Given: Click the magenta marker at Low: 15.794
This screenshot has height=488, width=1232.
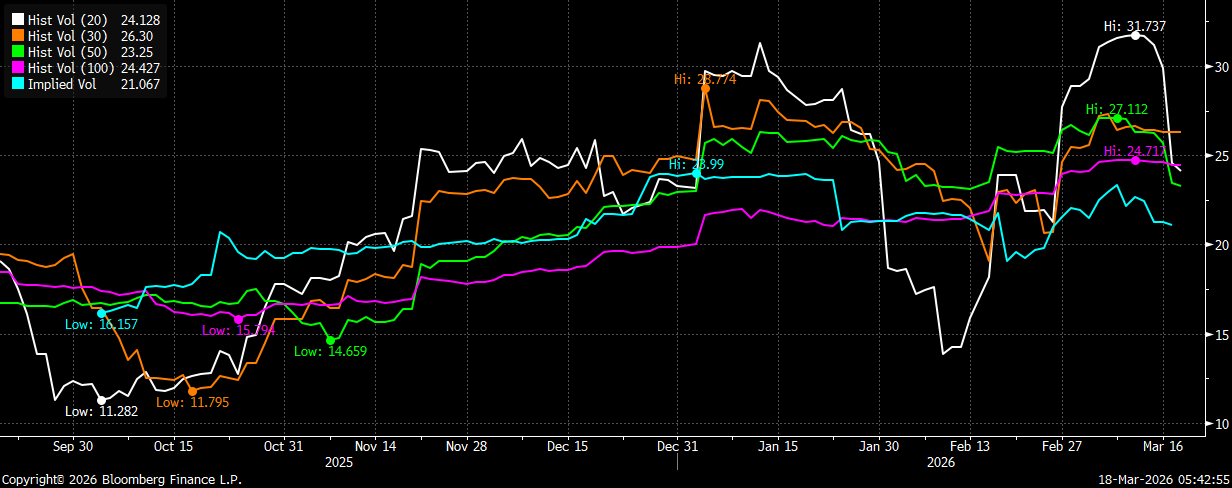Looking at the screenshot, I should 238,319.
